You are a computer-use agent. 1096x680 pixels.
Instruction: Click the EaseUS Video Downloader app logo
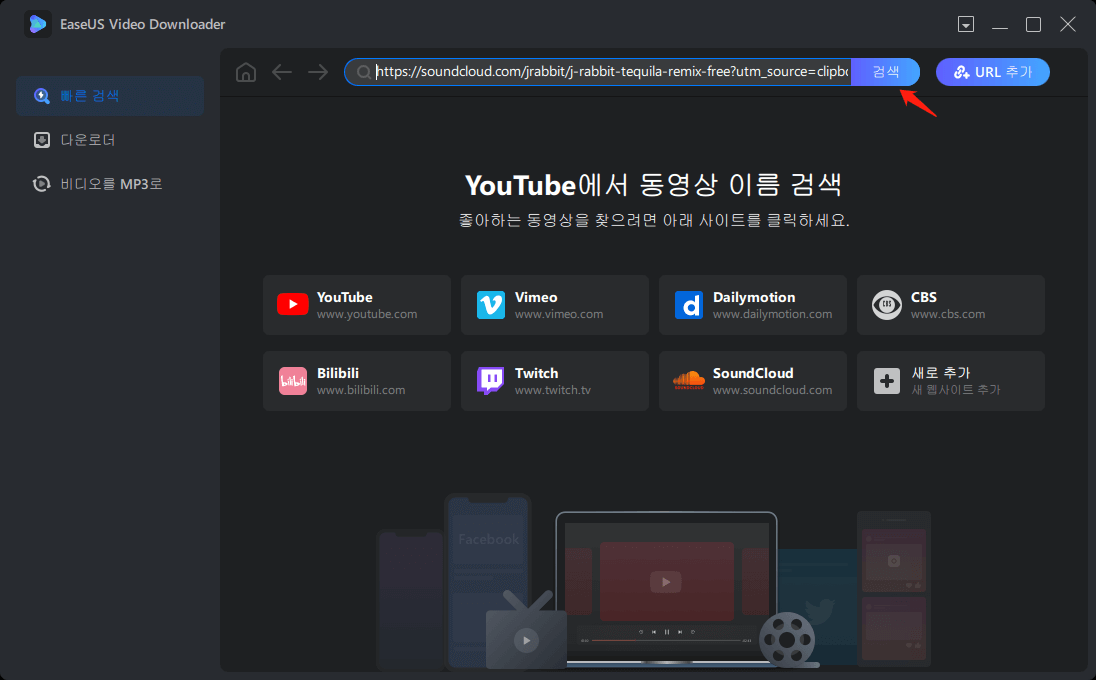[38, 24]
